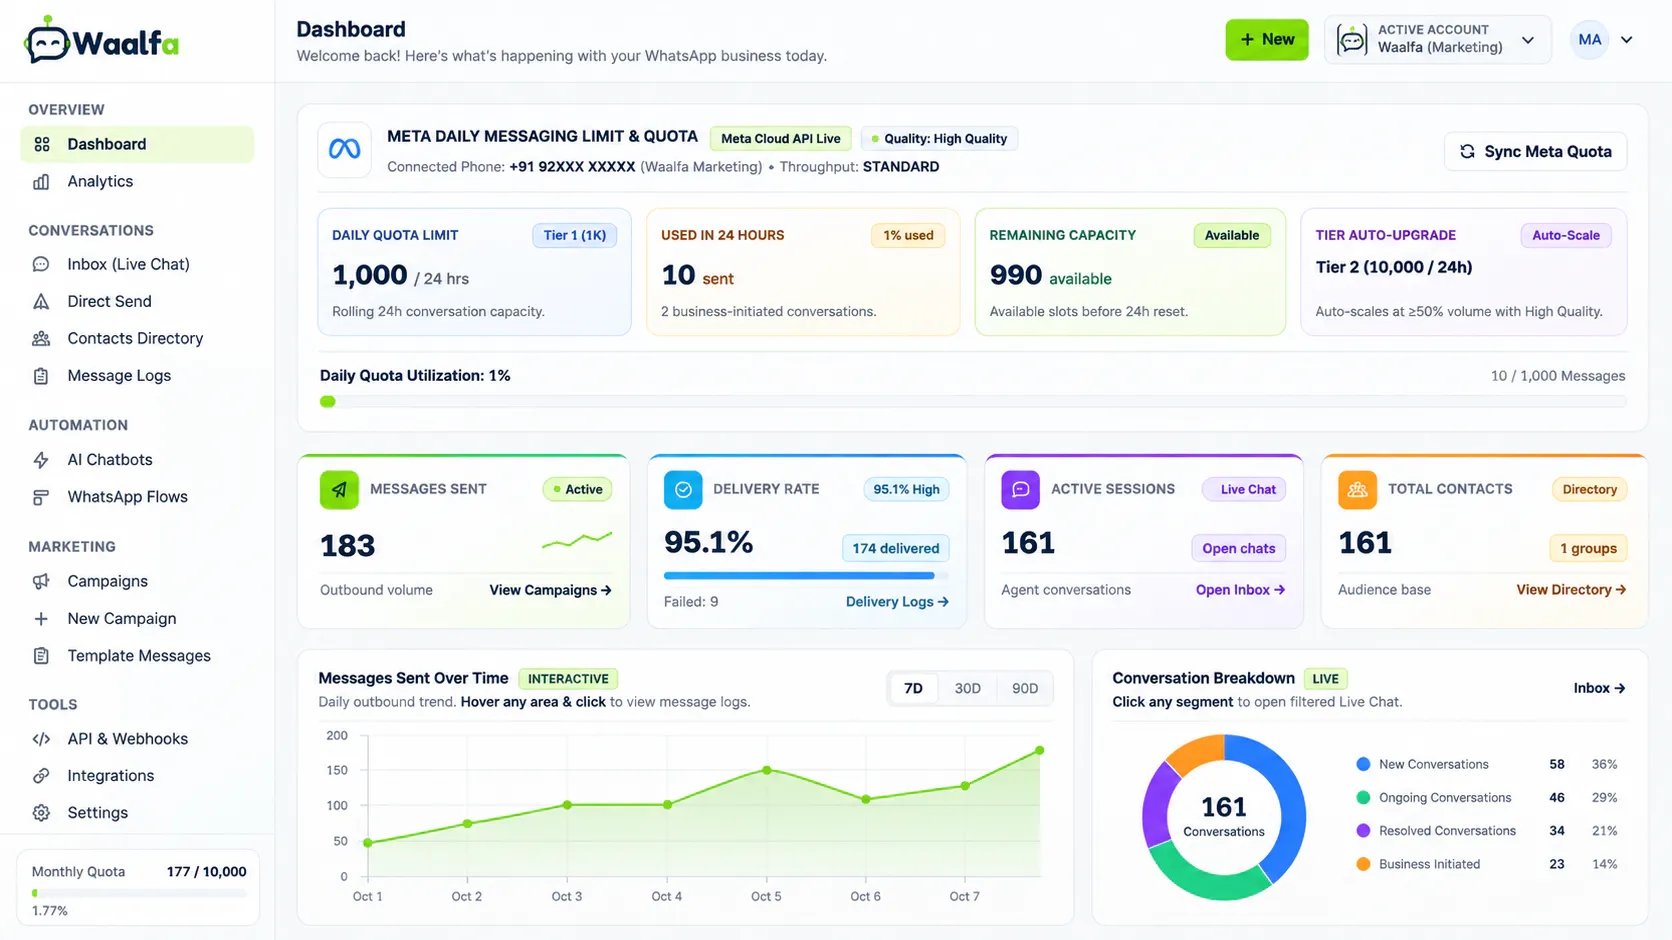
Task: Open the MA user profile menu chevron
Action: coord(1627,40)
